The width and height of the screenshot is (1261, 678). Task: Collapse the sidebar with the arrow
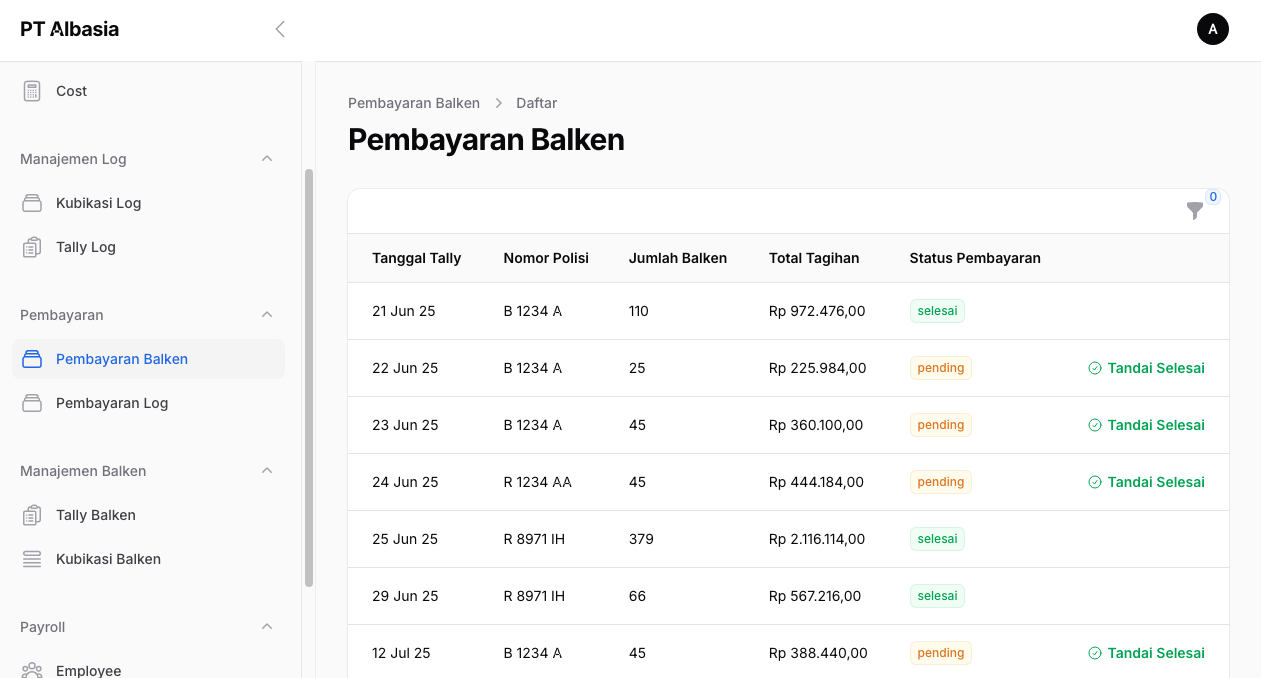coord(280,29)
